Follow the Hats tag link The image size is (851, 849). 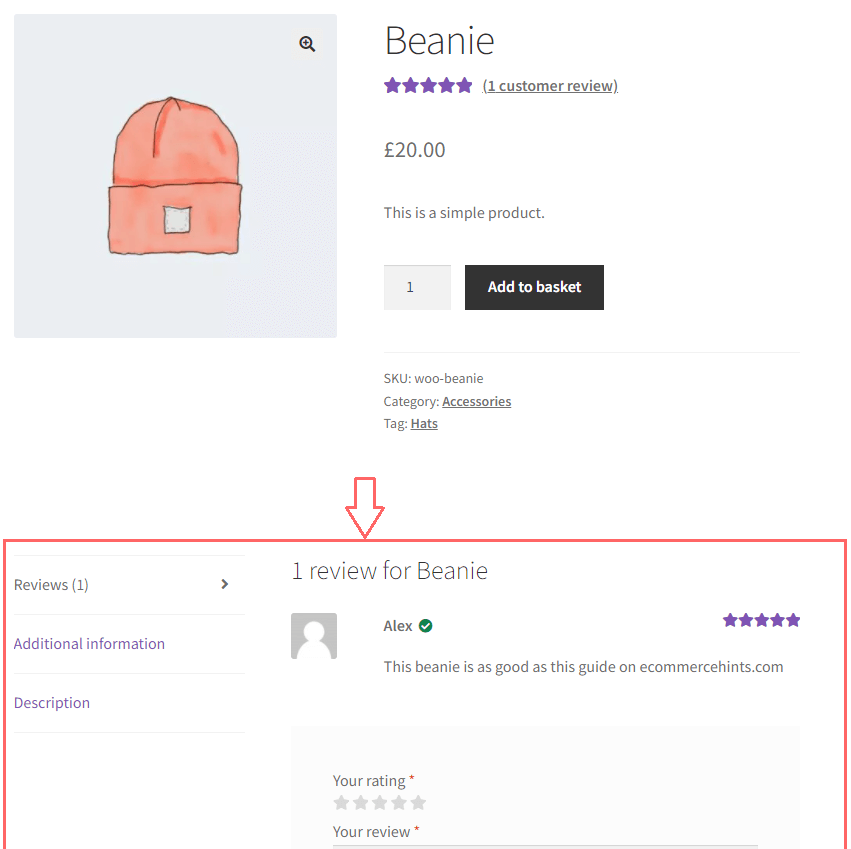pyautogui.click(x=424, y=423)
